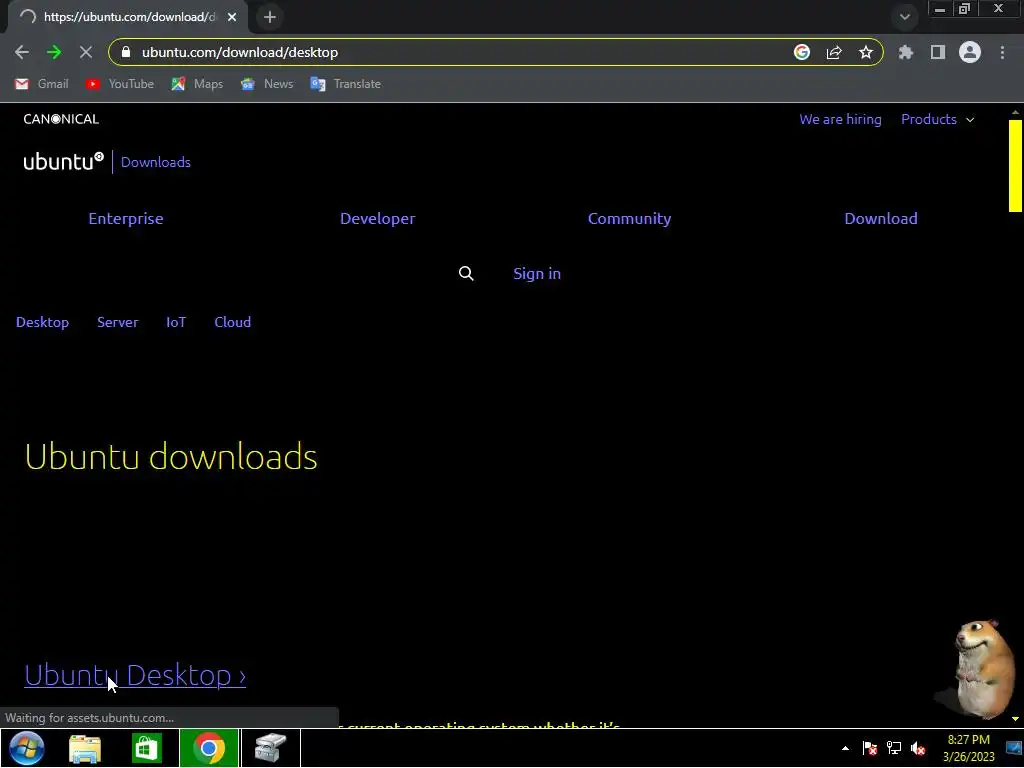1024x768 pixels.
Task: Open File Explorer from the taskbar
Action: (85, 748)
